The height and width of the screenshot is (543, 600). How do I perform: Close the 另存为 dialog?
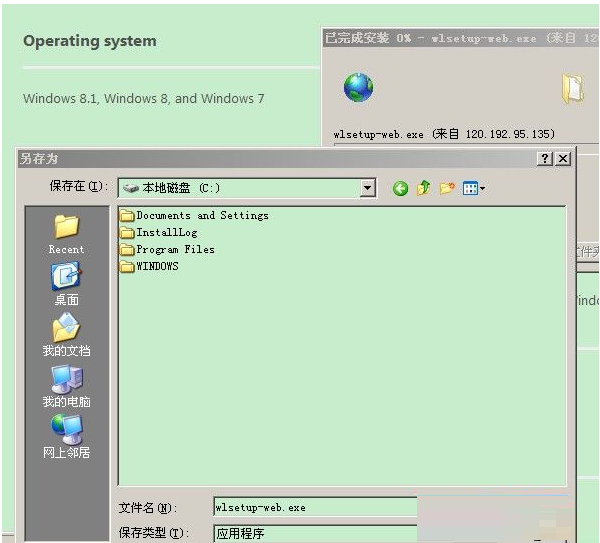[563, 158]
